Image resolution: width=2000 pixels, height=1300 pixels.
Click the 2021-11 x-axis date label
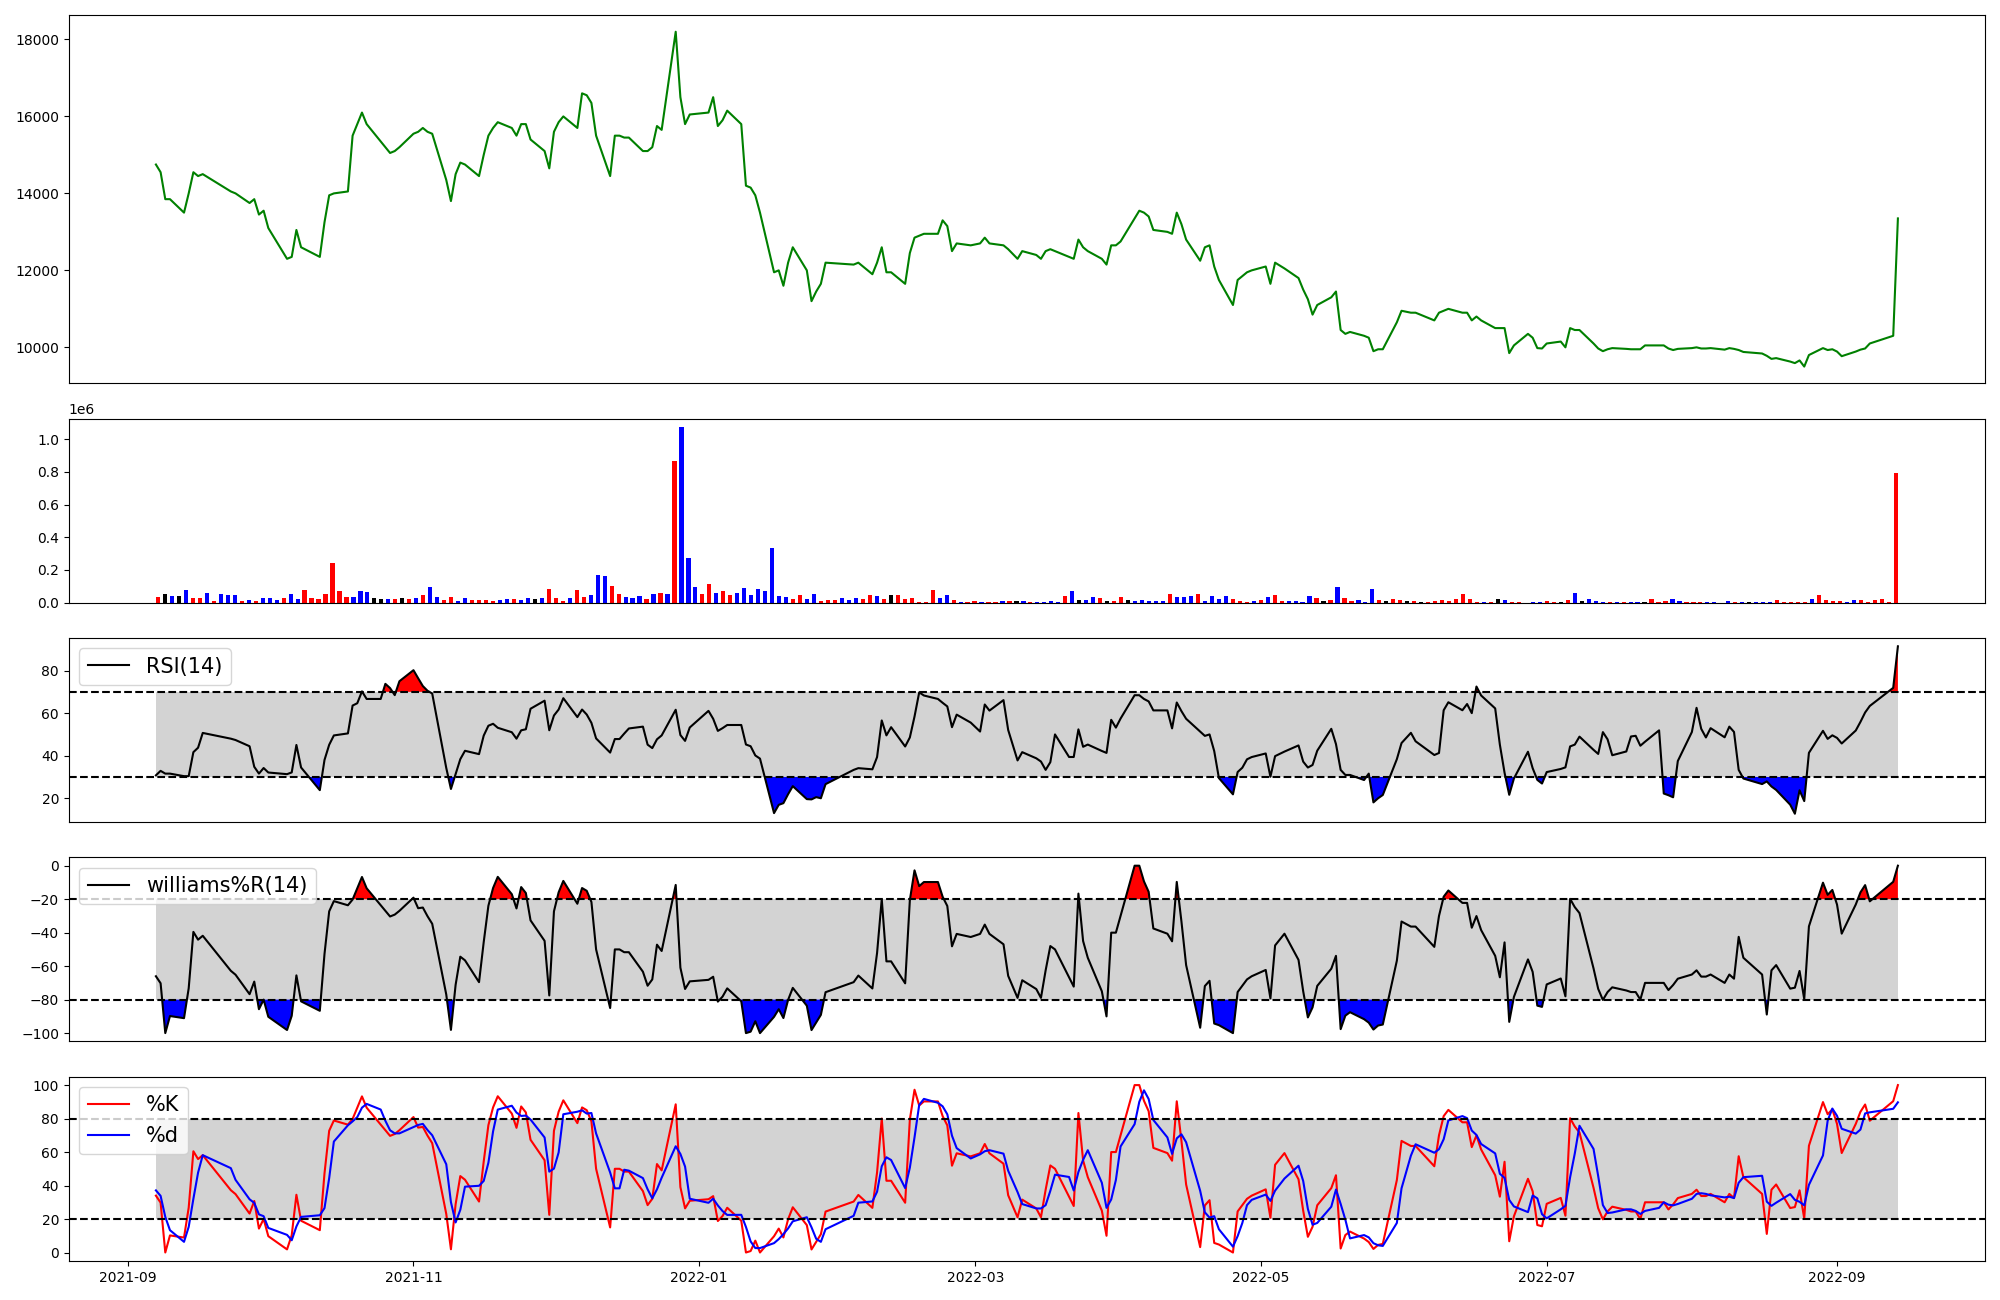click(x=413, y=1277)
